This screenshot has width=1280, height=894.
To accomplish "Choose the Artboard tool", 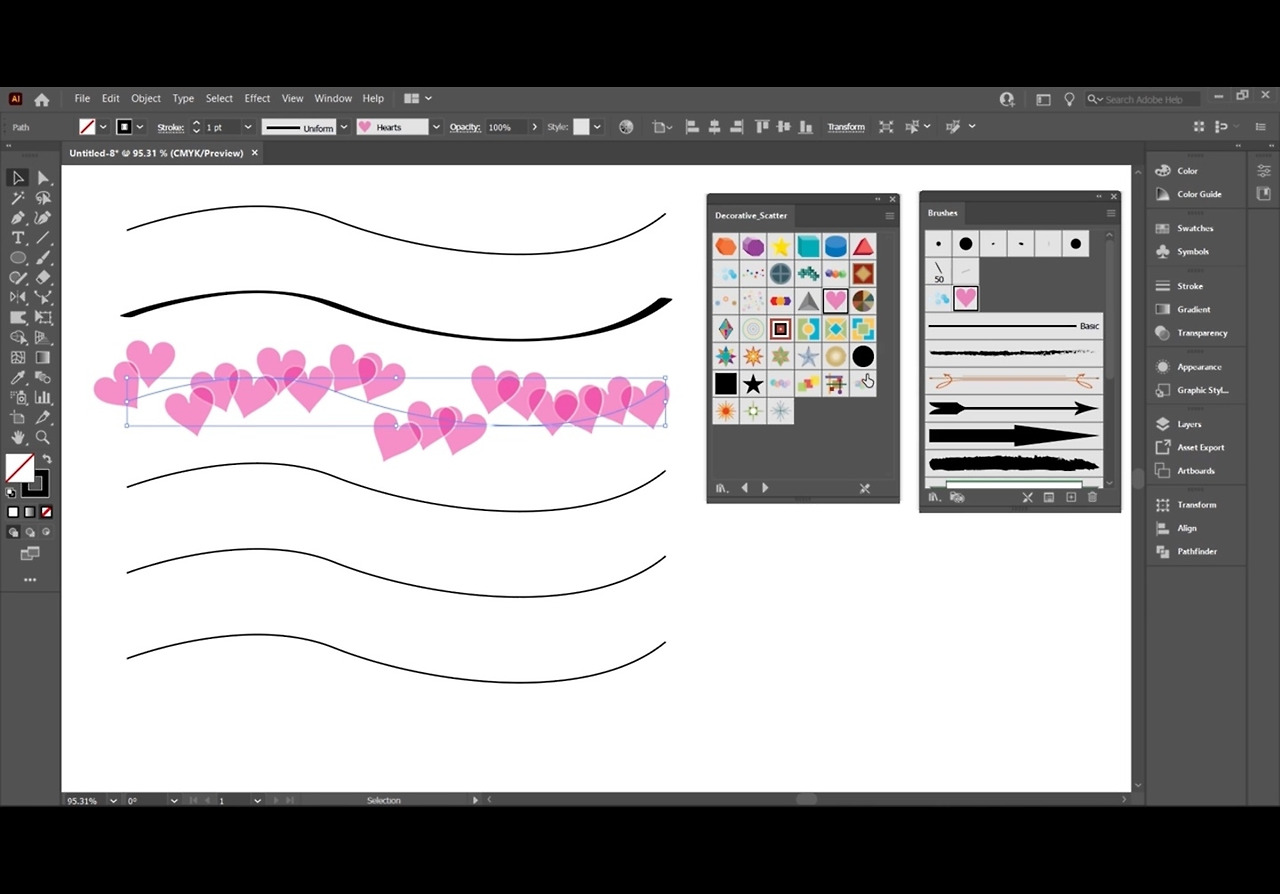I will 17,418.
